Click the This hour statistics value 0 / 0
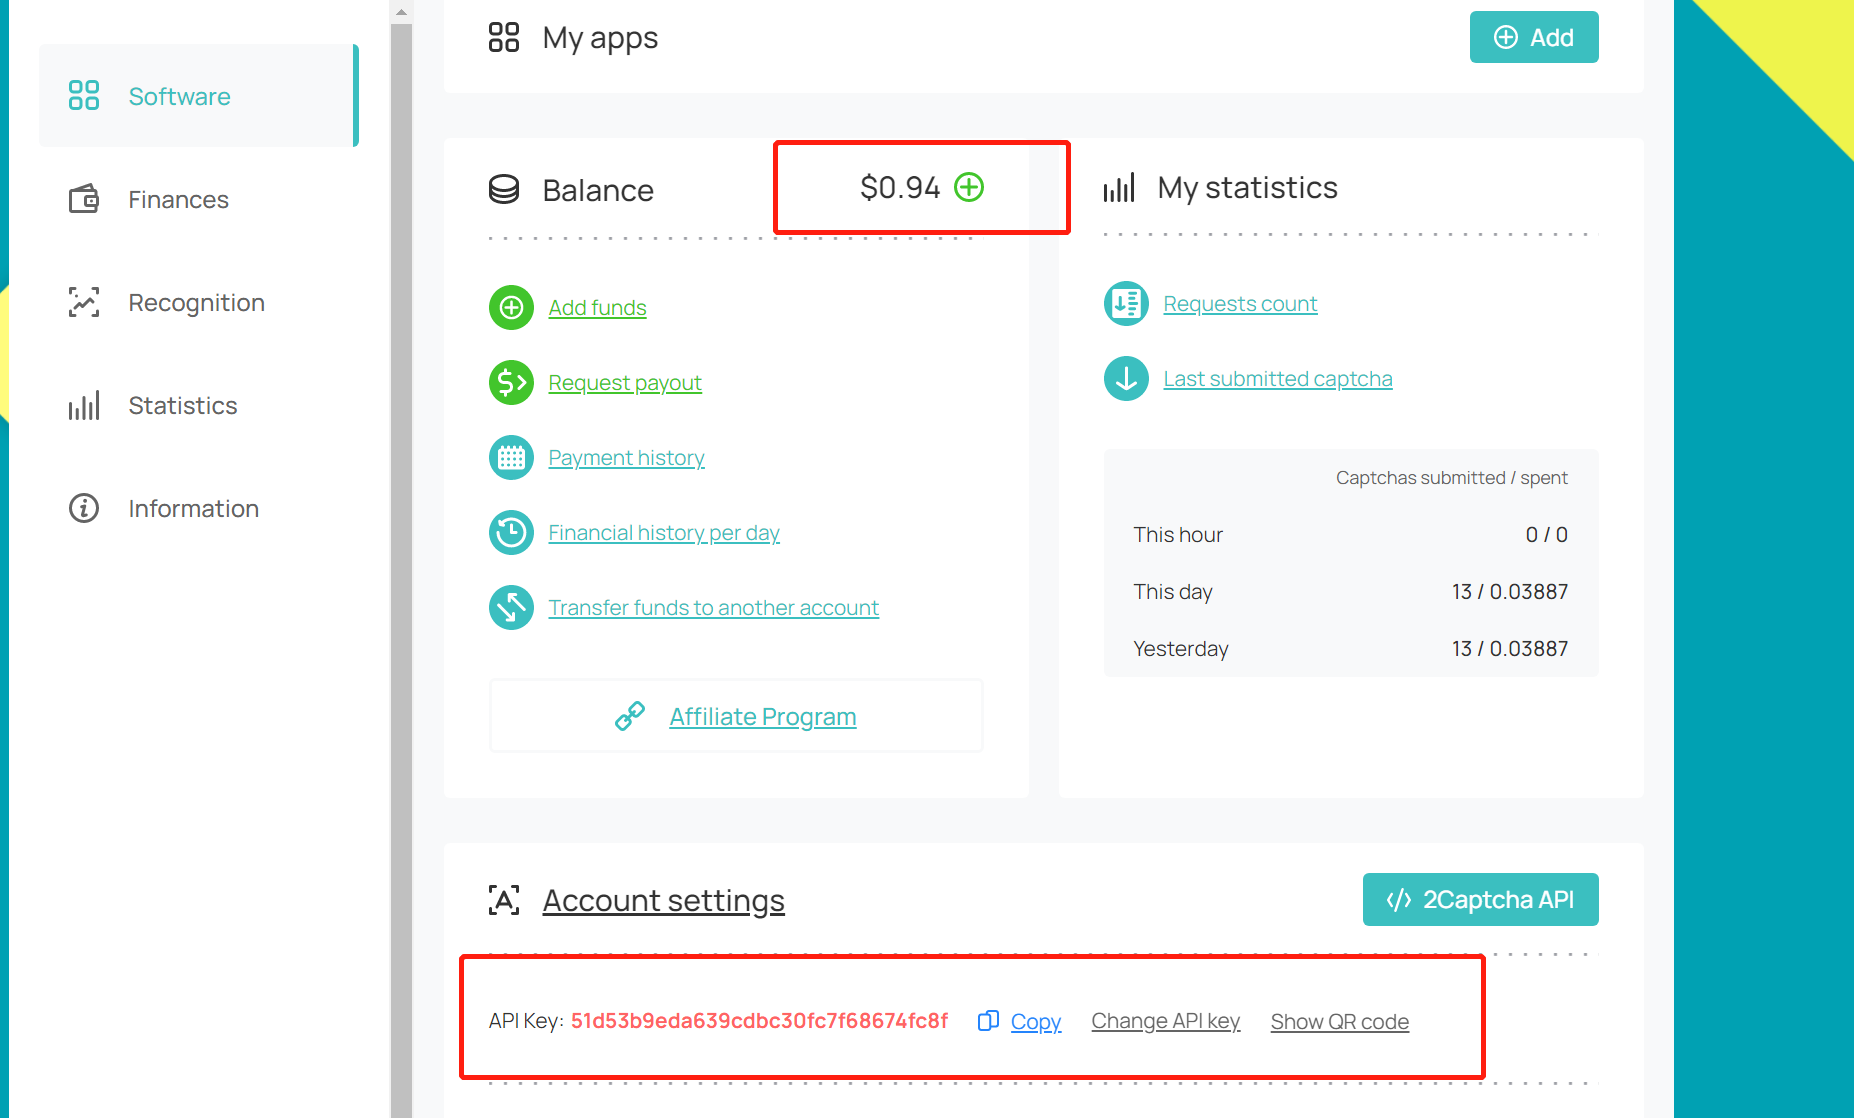This screenshot has height=1118, width=1854. tap(1546, 534)
